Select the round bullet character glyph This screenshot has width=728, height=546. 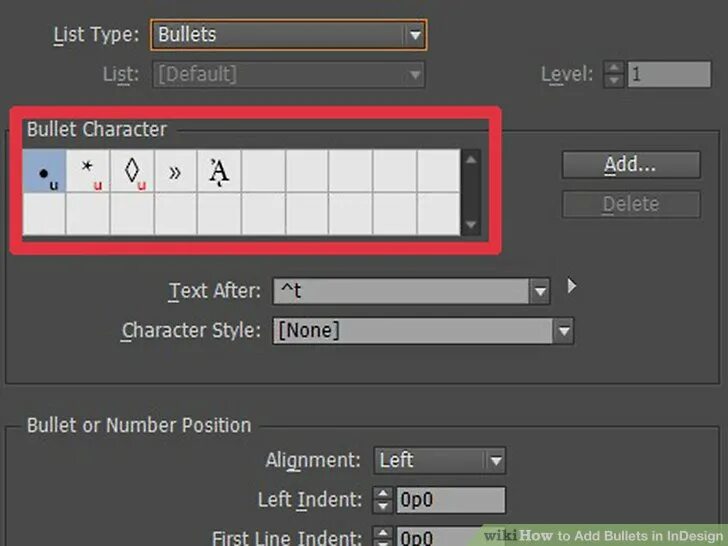tap(44, 171)
